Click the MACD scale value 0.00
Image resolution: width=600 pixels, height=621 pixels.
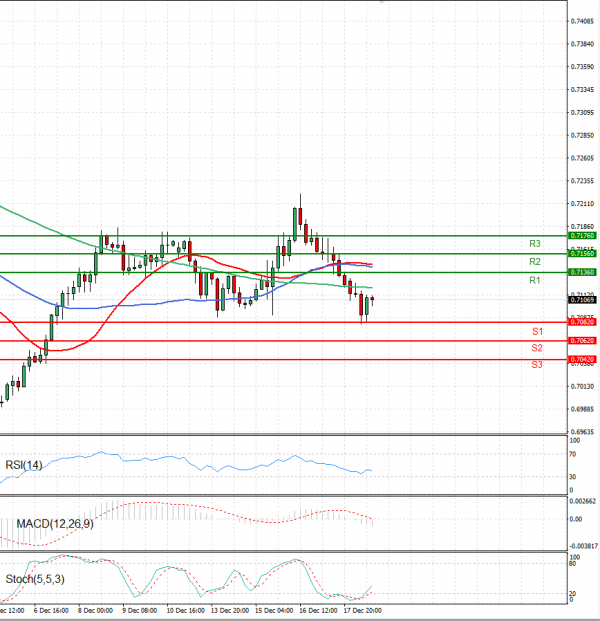[576, 519]
